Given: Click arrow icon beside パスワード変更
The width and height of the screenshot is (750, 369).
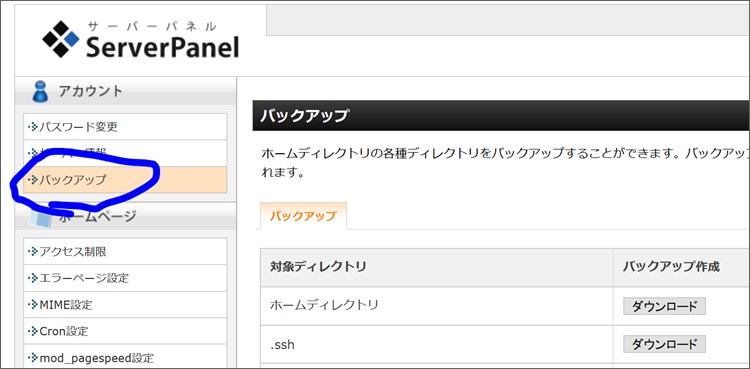Looking at the screenshot, I should tap(33, 127).
